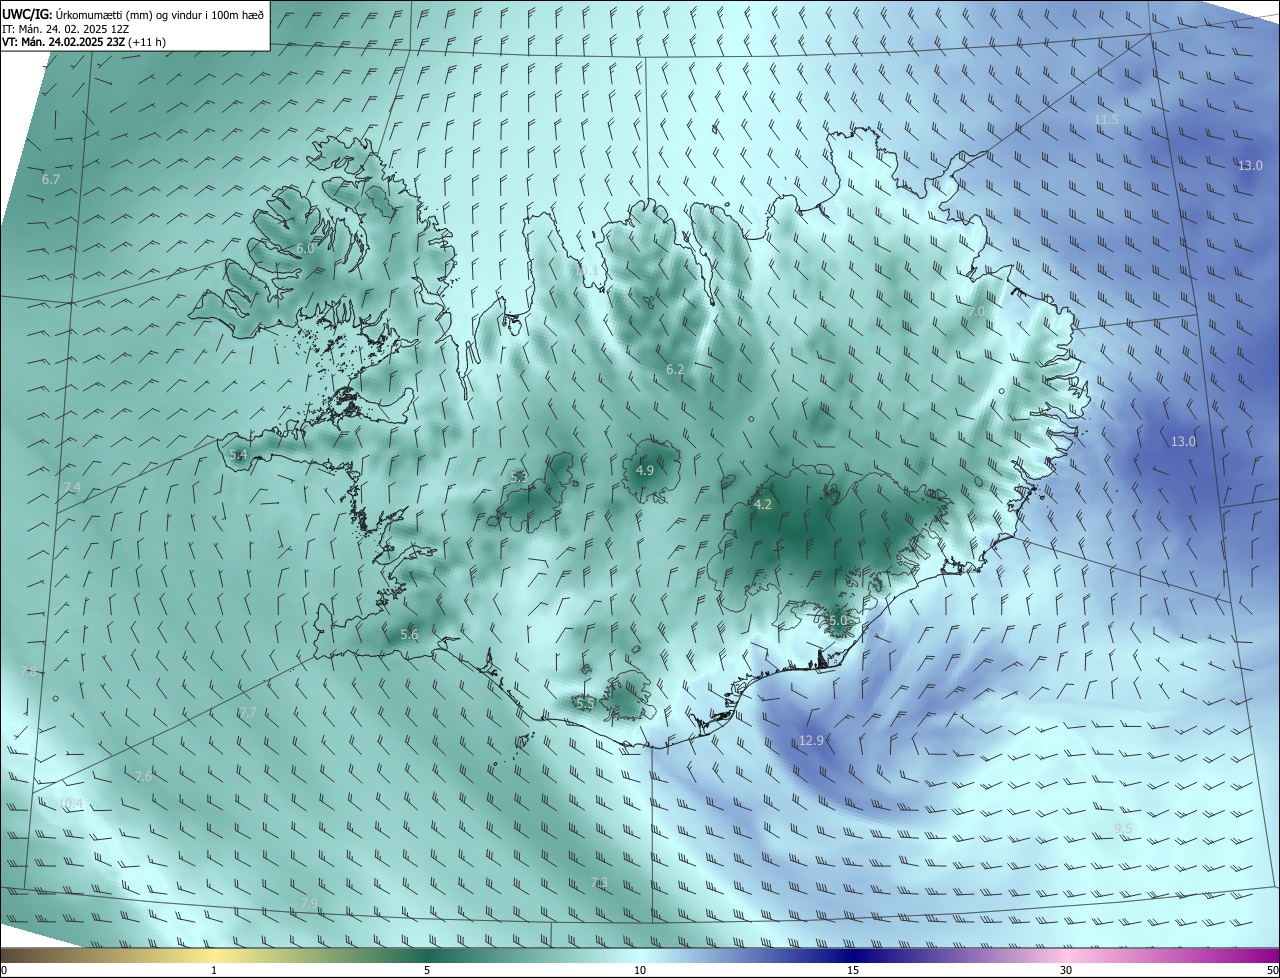Image resolution: width=1280 pixels, height=978 pixels.
Task: Click the 10.4 value label
Action: [70, 803]
